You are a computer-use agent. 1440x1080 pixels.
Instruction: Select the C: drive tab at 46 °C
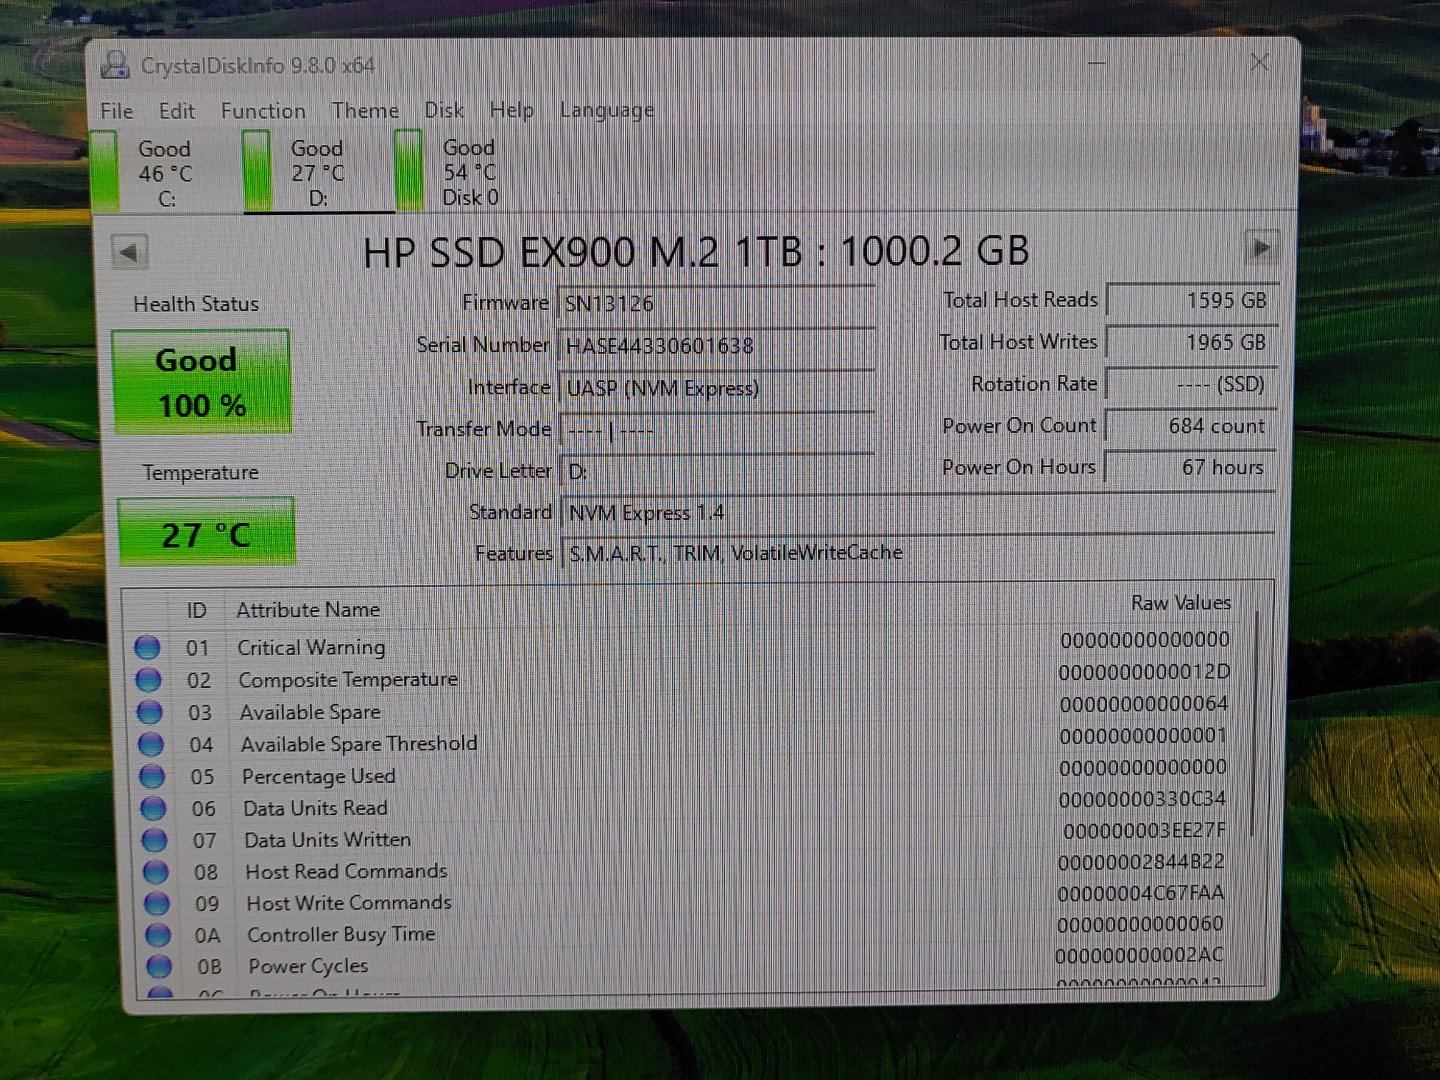[165, 173]
